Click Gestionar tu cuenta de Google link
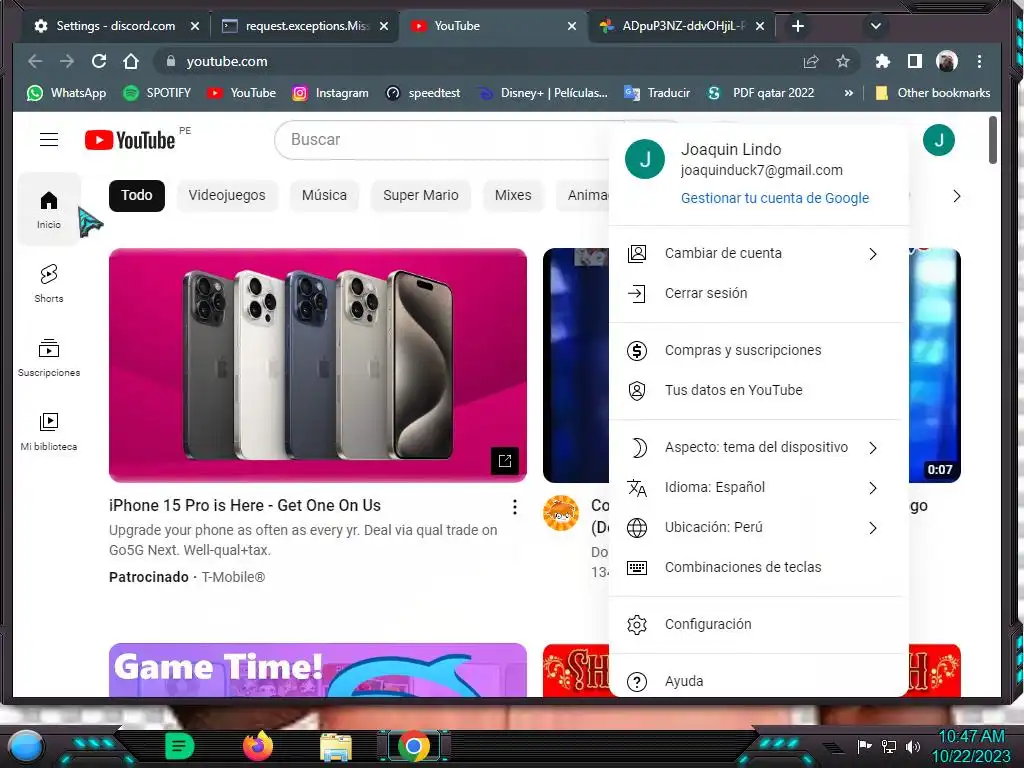This screenshot has height=768, width=1024. [775, 198]
